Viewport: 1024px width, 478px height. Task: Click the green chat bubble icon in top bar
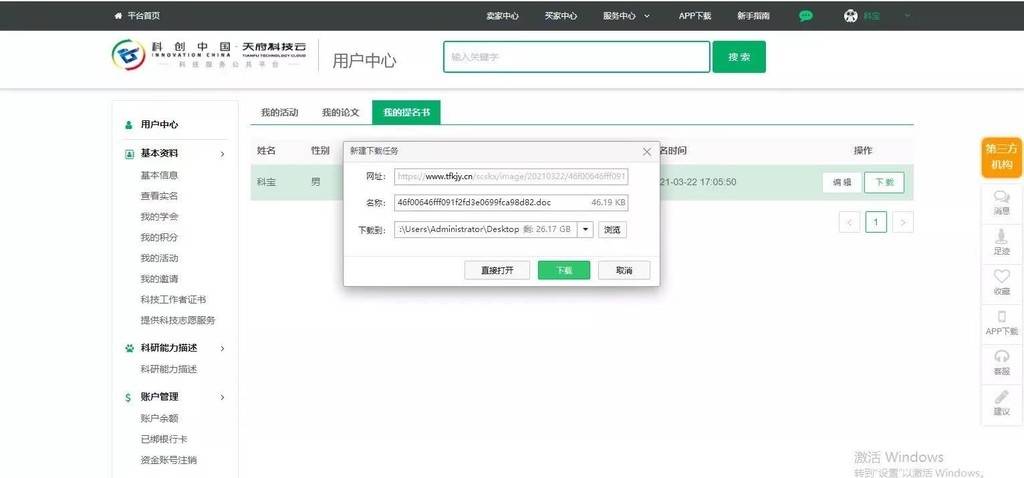click(806, 16)
